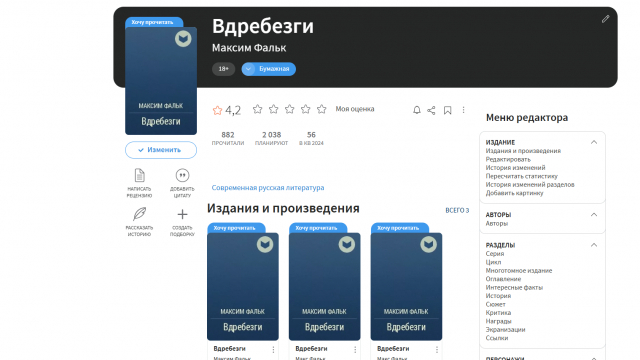Collapse the ИЗДАНИЕ section chevron
This screenshot has width=640, height=360.
(594, 142)
